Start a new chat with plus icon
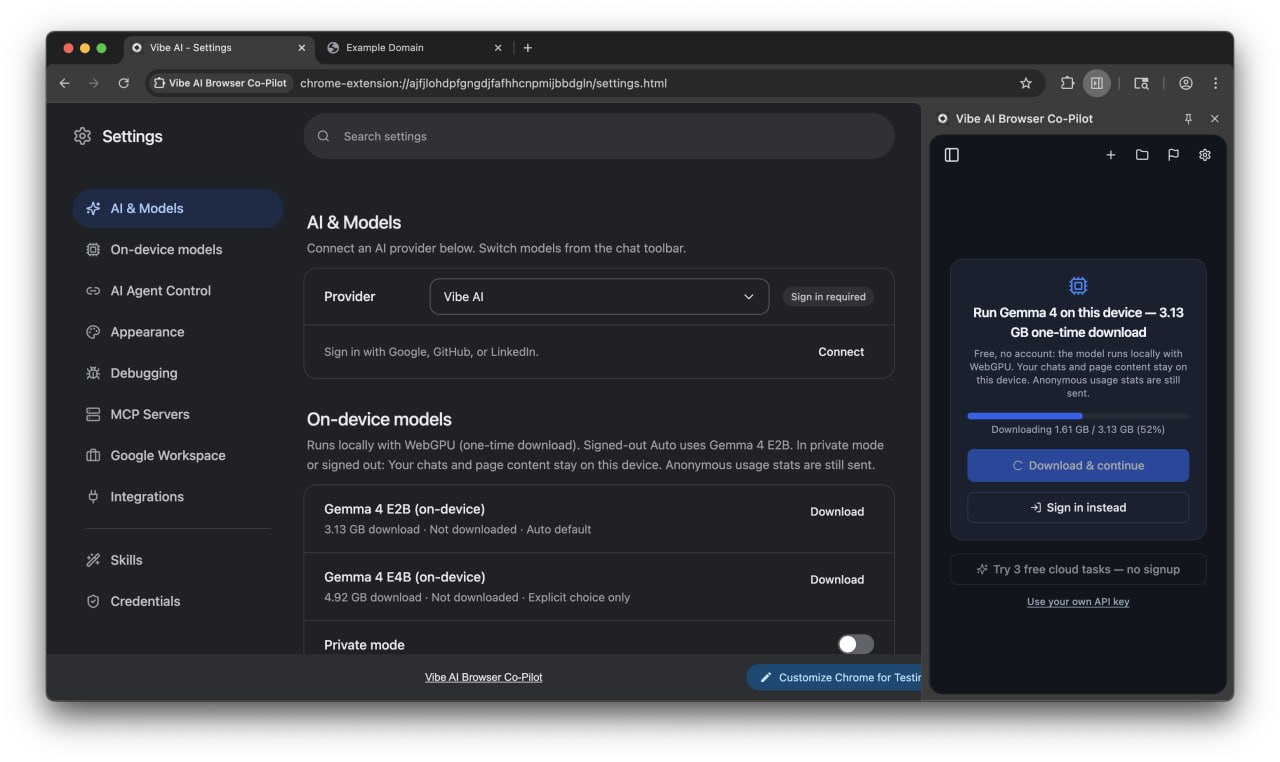1280x762 pixels. coord(1110,155)
